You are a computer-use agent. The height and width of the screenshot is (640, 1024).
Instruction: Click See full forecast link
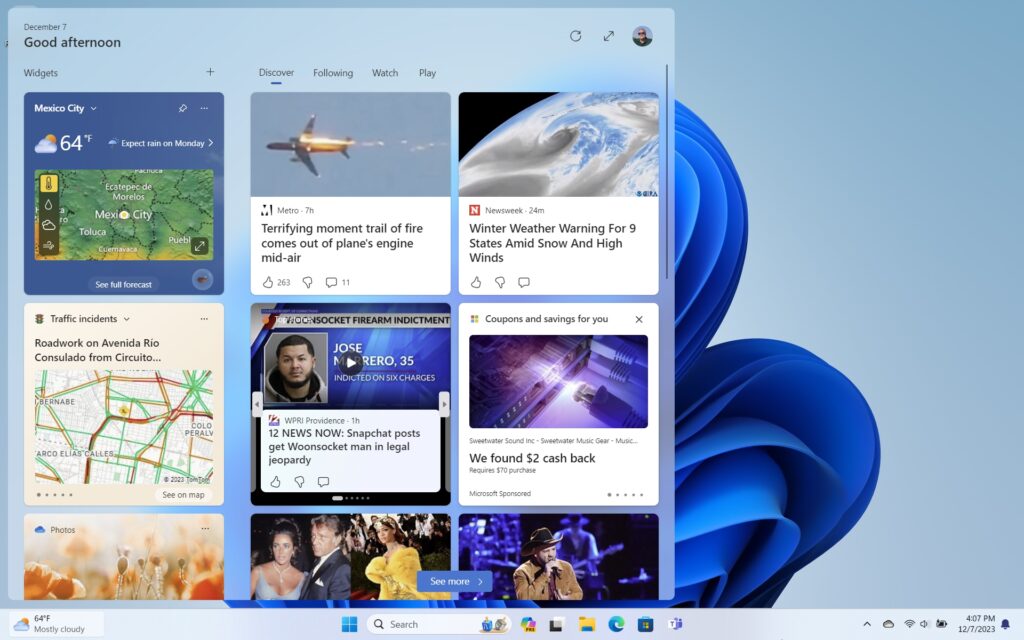click(x=123, y=285)
